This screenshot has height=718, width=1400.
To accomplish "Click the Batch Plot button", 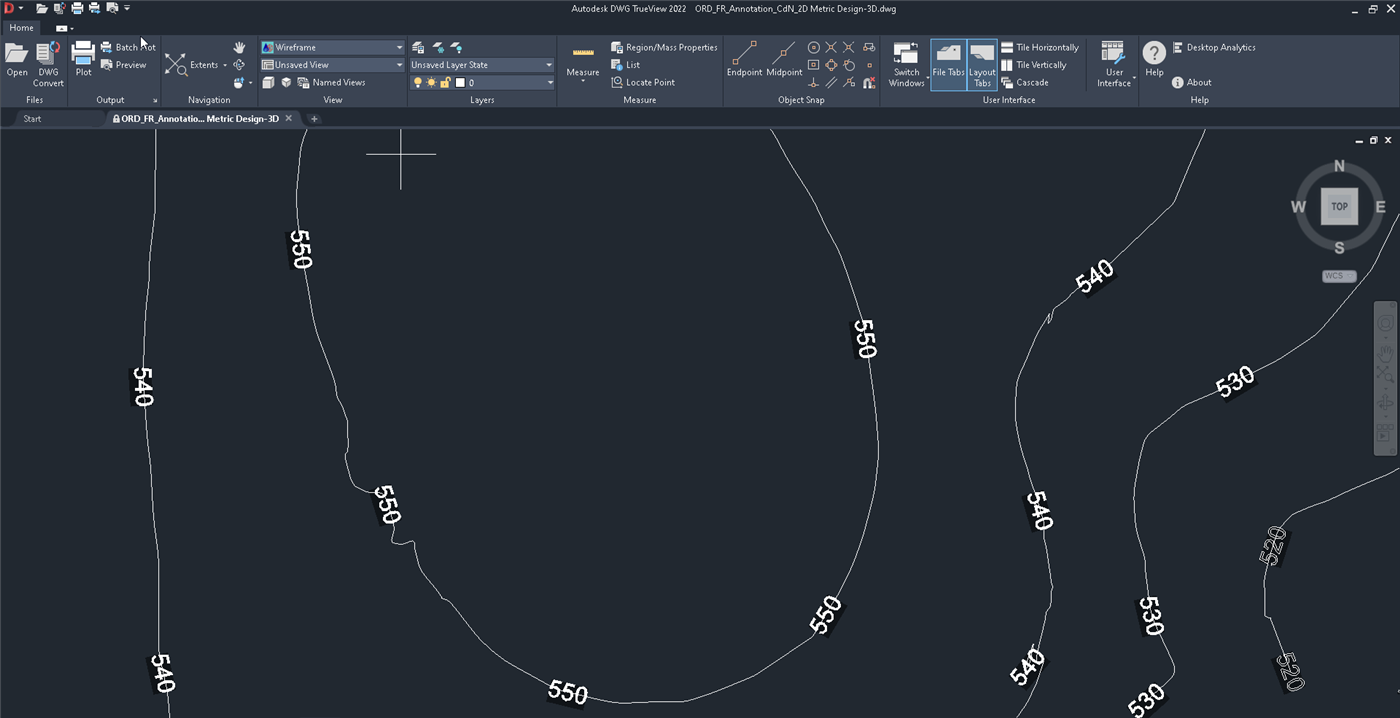I will (x=128, y=47).
